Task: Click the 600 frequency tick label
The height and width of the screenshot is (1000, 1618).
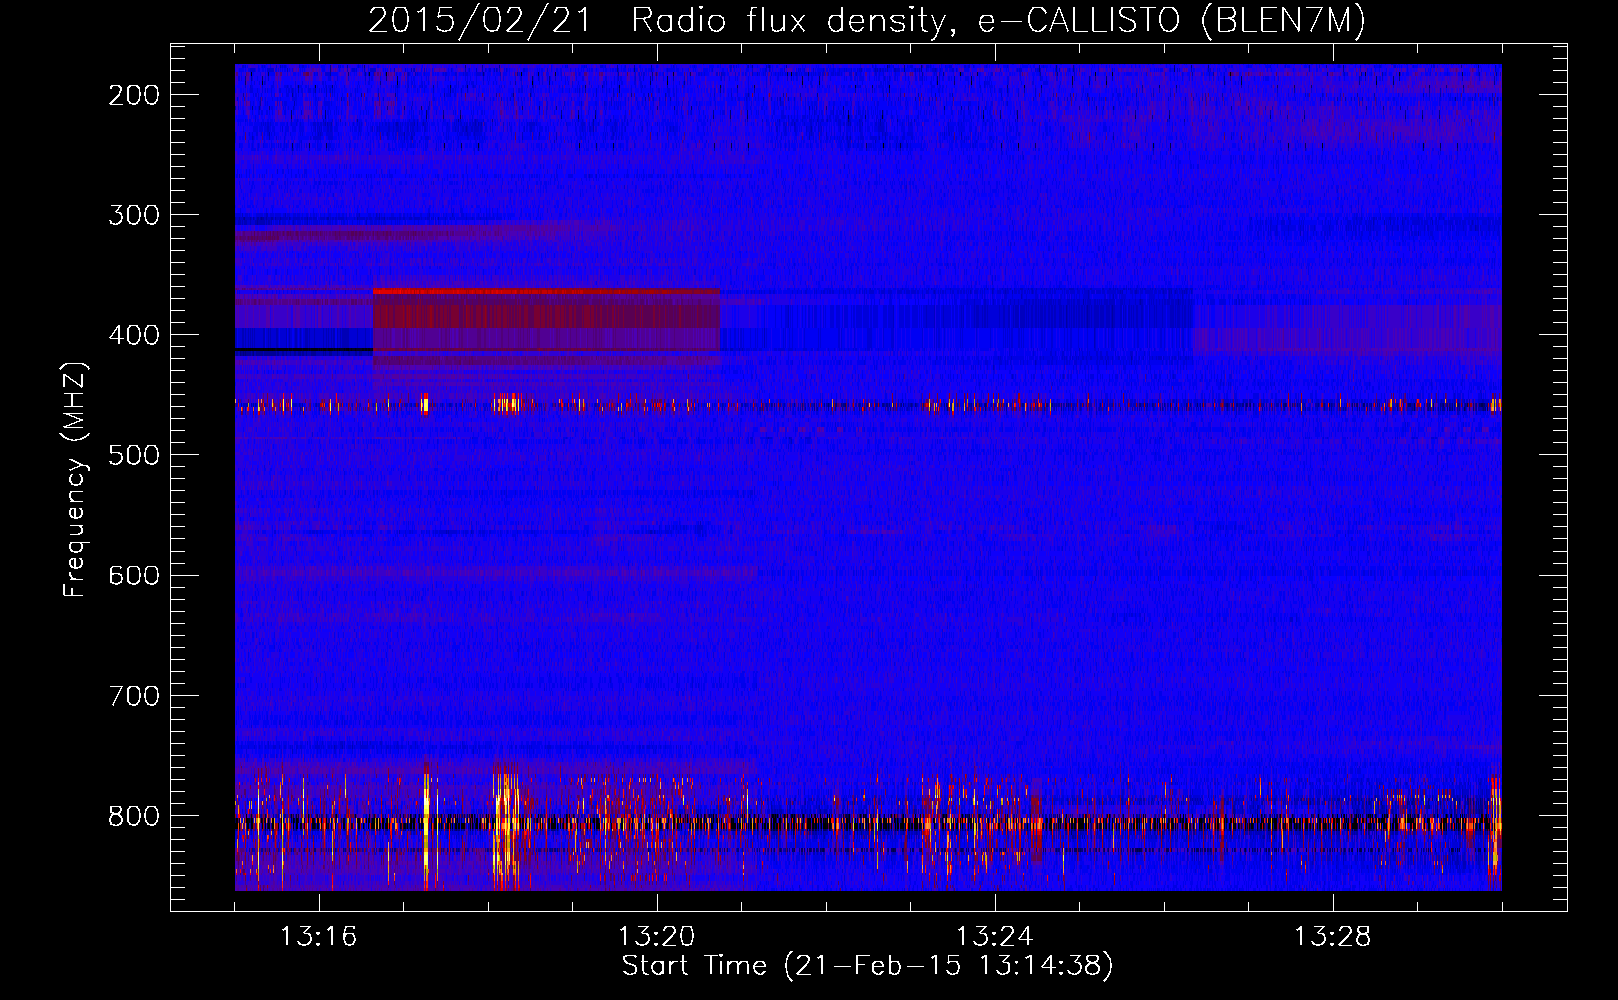Action: pos(134,575)
